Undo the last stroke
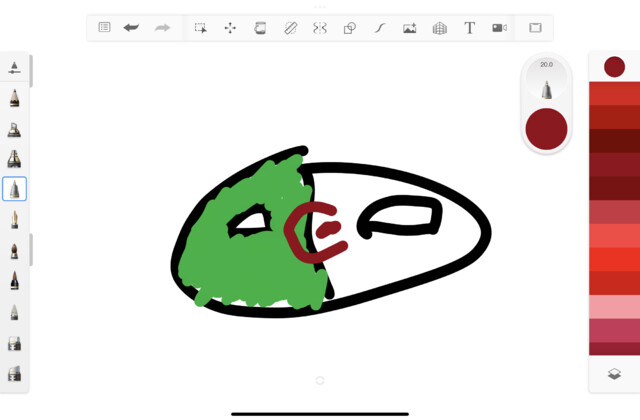The width and height of the screenshot is (640, 420). click(131, 28)
